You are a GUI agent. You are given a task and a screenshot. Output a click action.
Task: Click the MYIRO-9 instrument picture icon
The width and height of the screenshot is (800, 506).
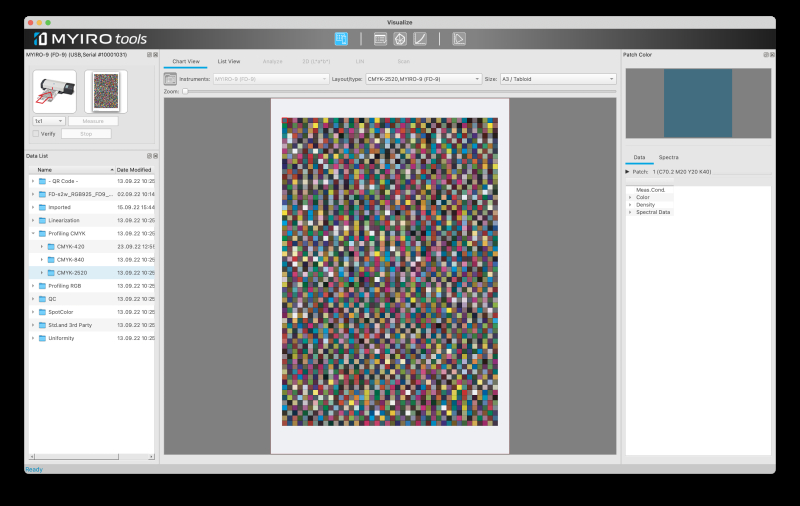click(55, 92)
